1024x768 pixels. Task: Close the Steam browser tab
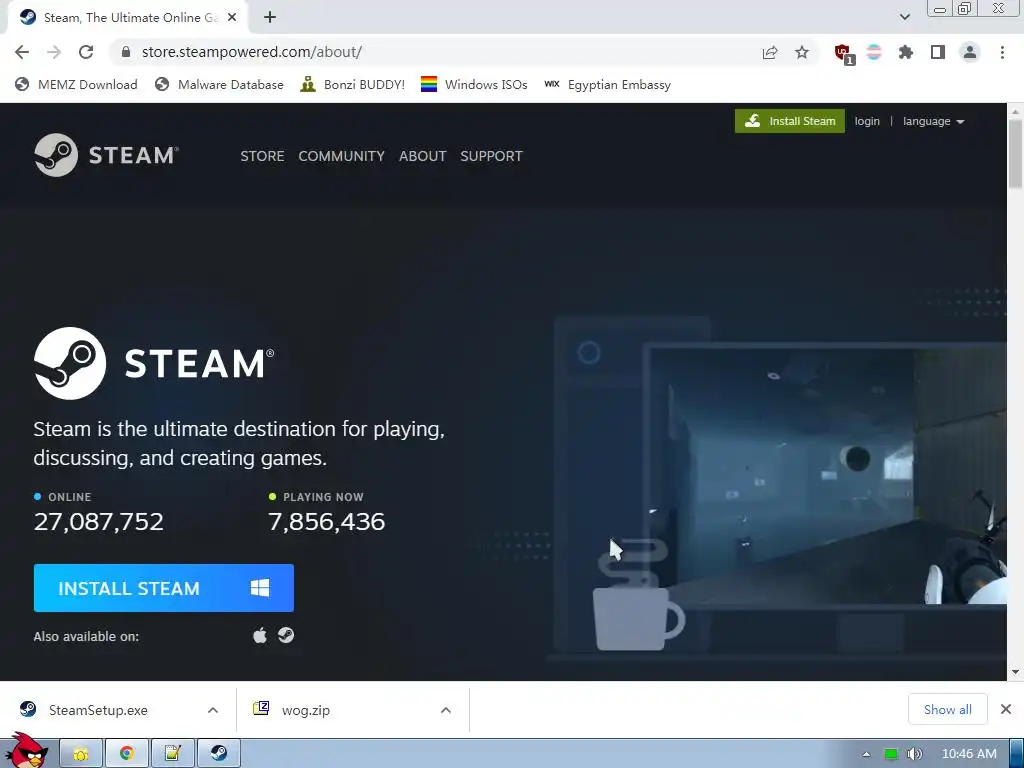coord(232,18)
